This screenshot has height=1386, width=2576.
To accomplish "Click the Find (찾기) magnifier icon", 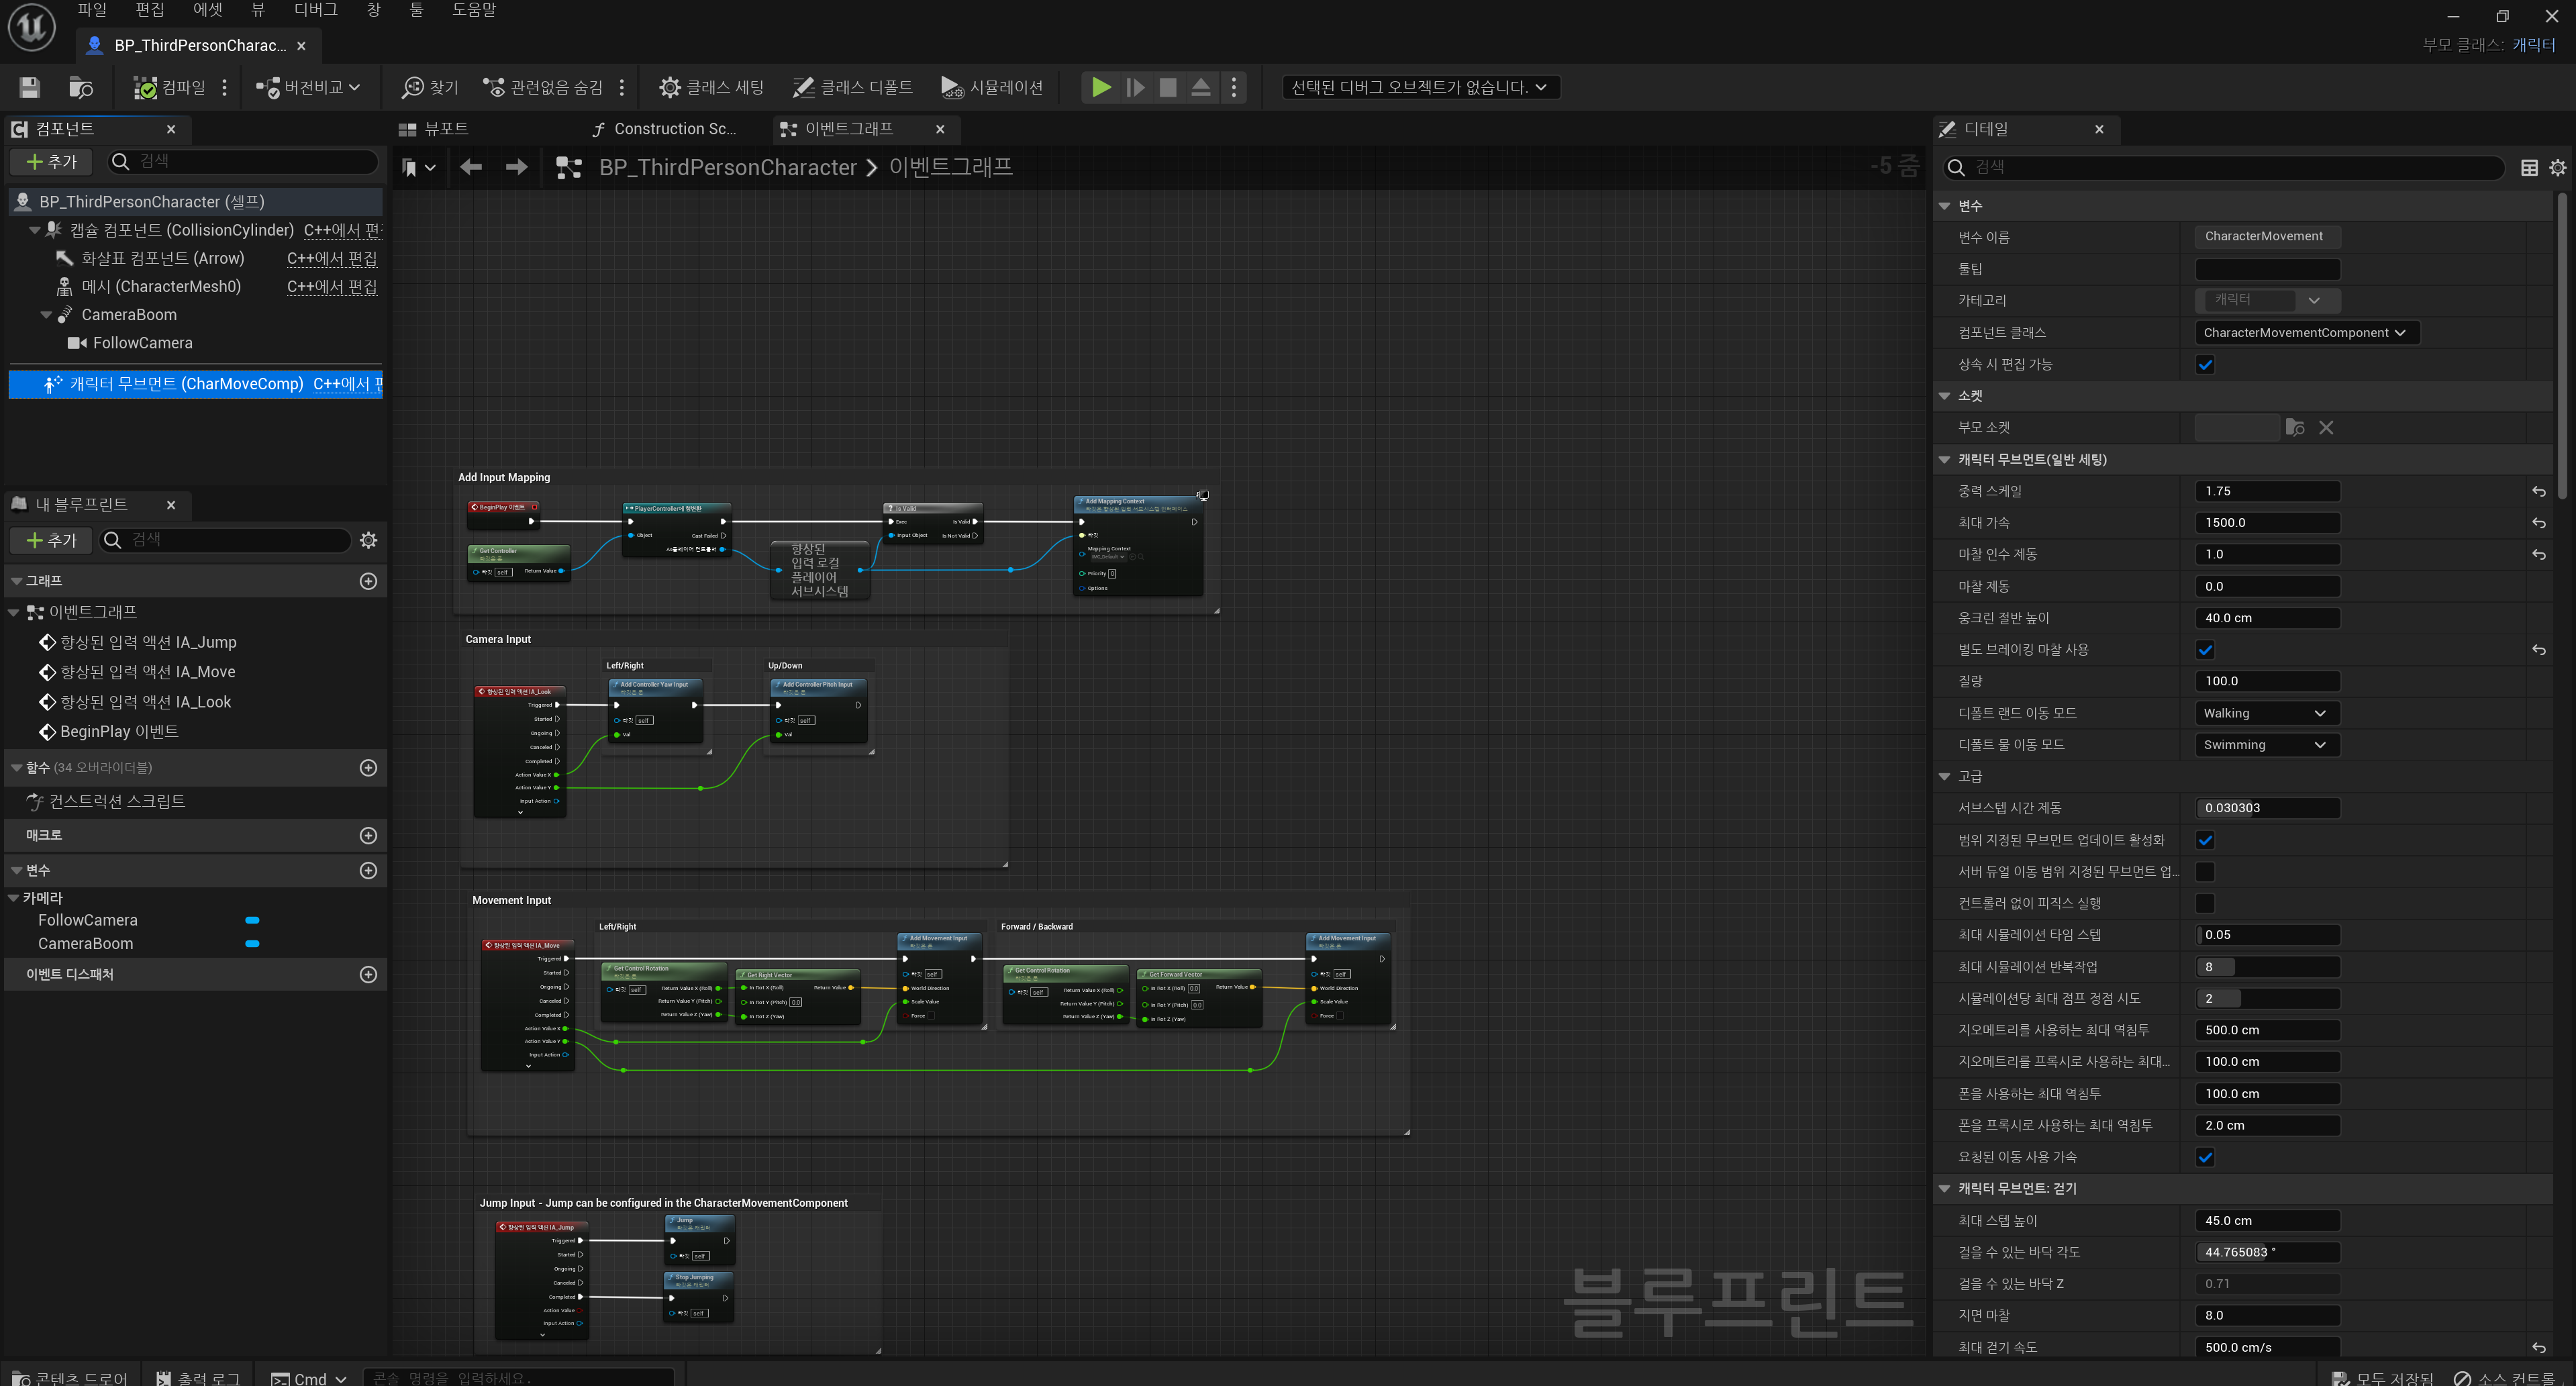I will pyautogui.click(x=412, y=88).
